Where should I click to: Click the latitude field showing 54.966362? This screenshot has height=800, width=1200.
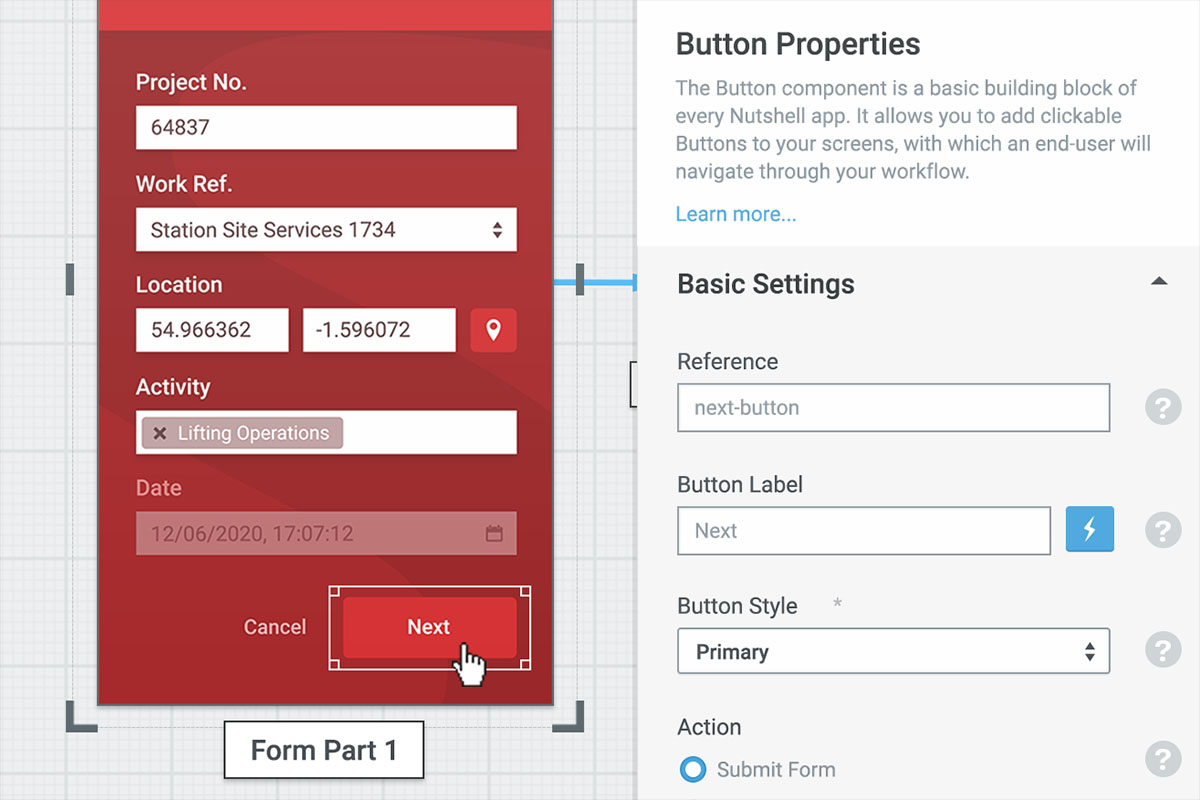212,330
